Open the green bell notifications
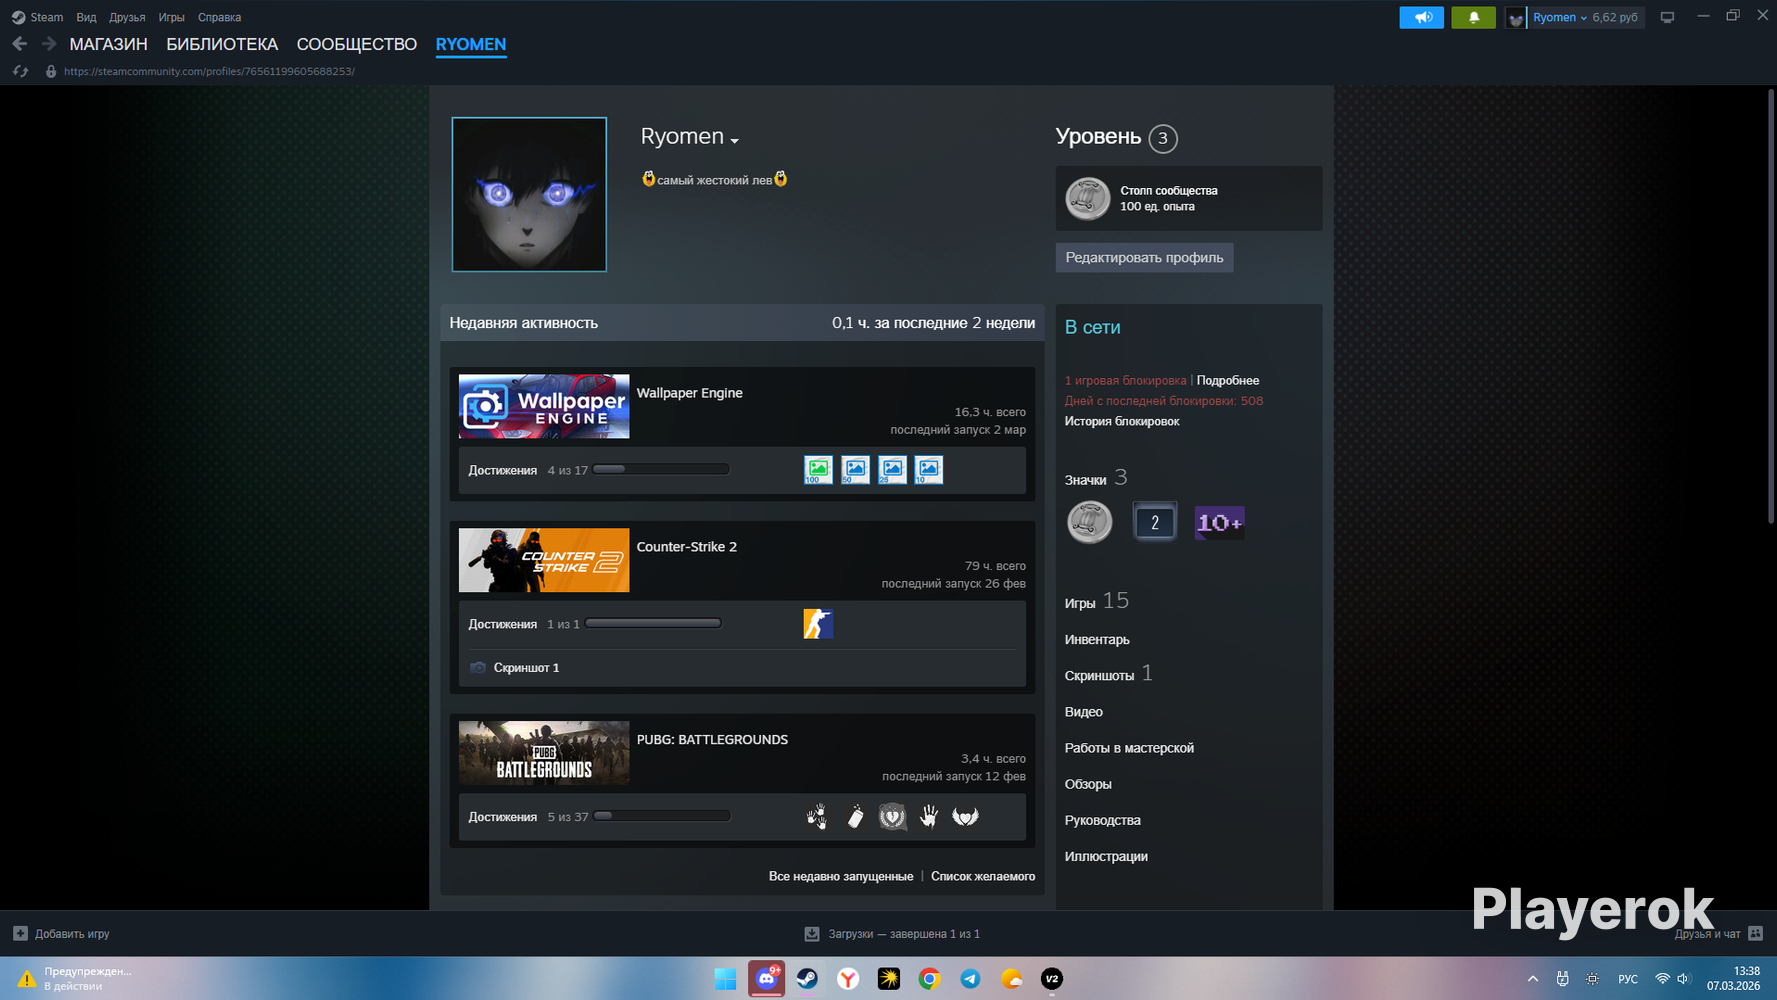 coord(1473,17)
